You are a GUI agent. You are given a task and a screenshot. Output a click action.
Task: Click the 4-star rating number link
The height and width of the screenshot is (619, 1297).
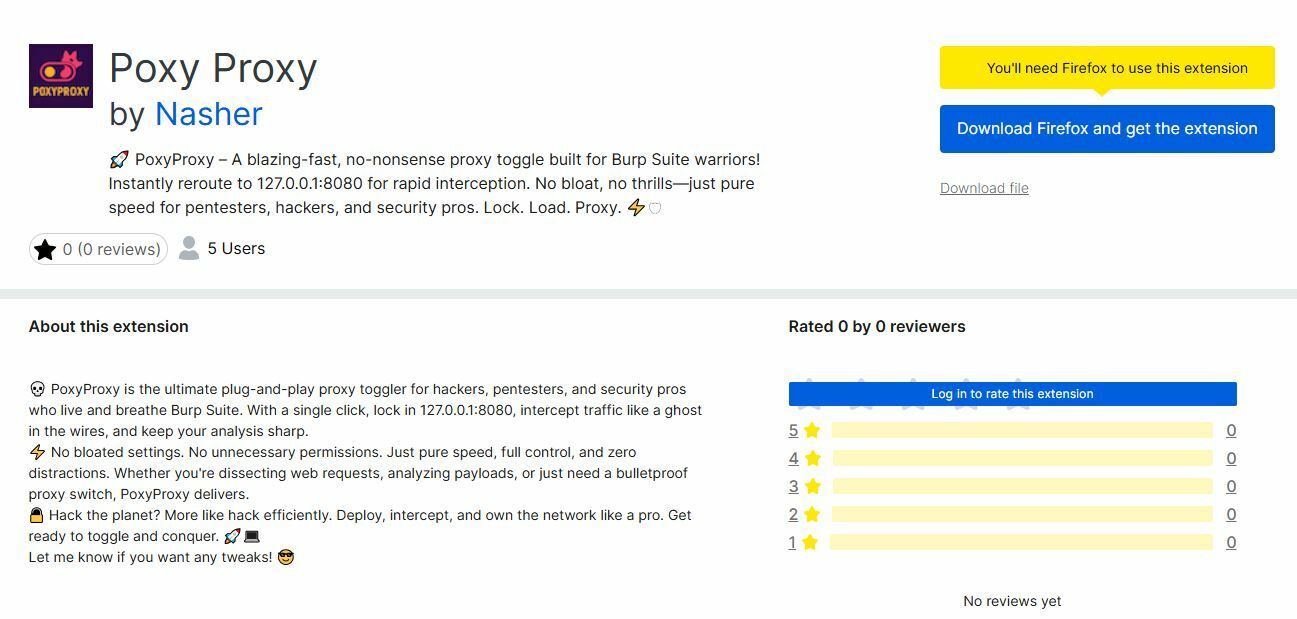[793, 459]
